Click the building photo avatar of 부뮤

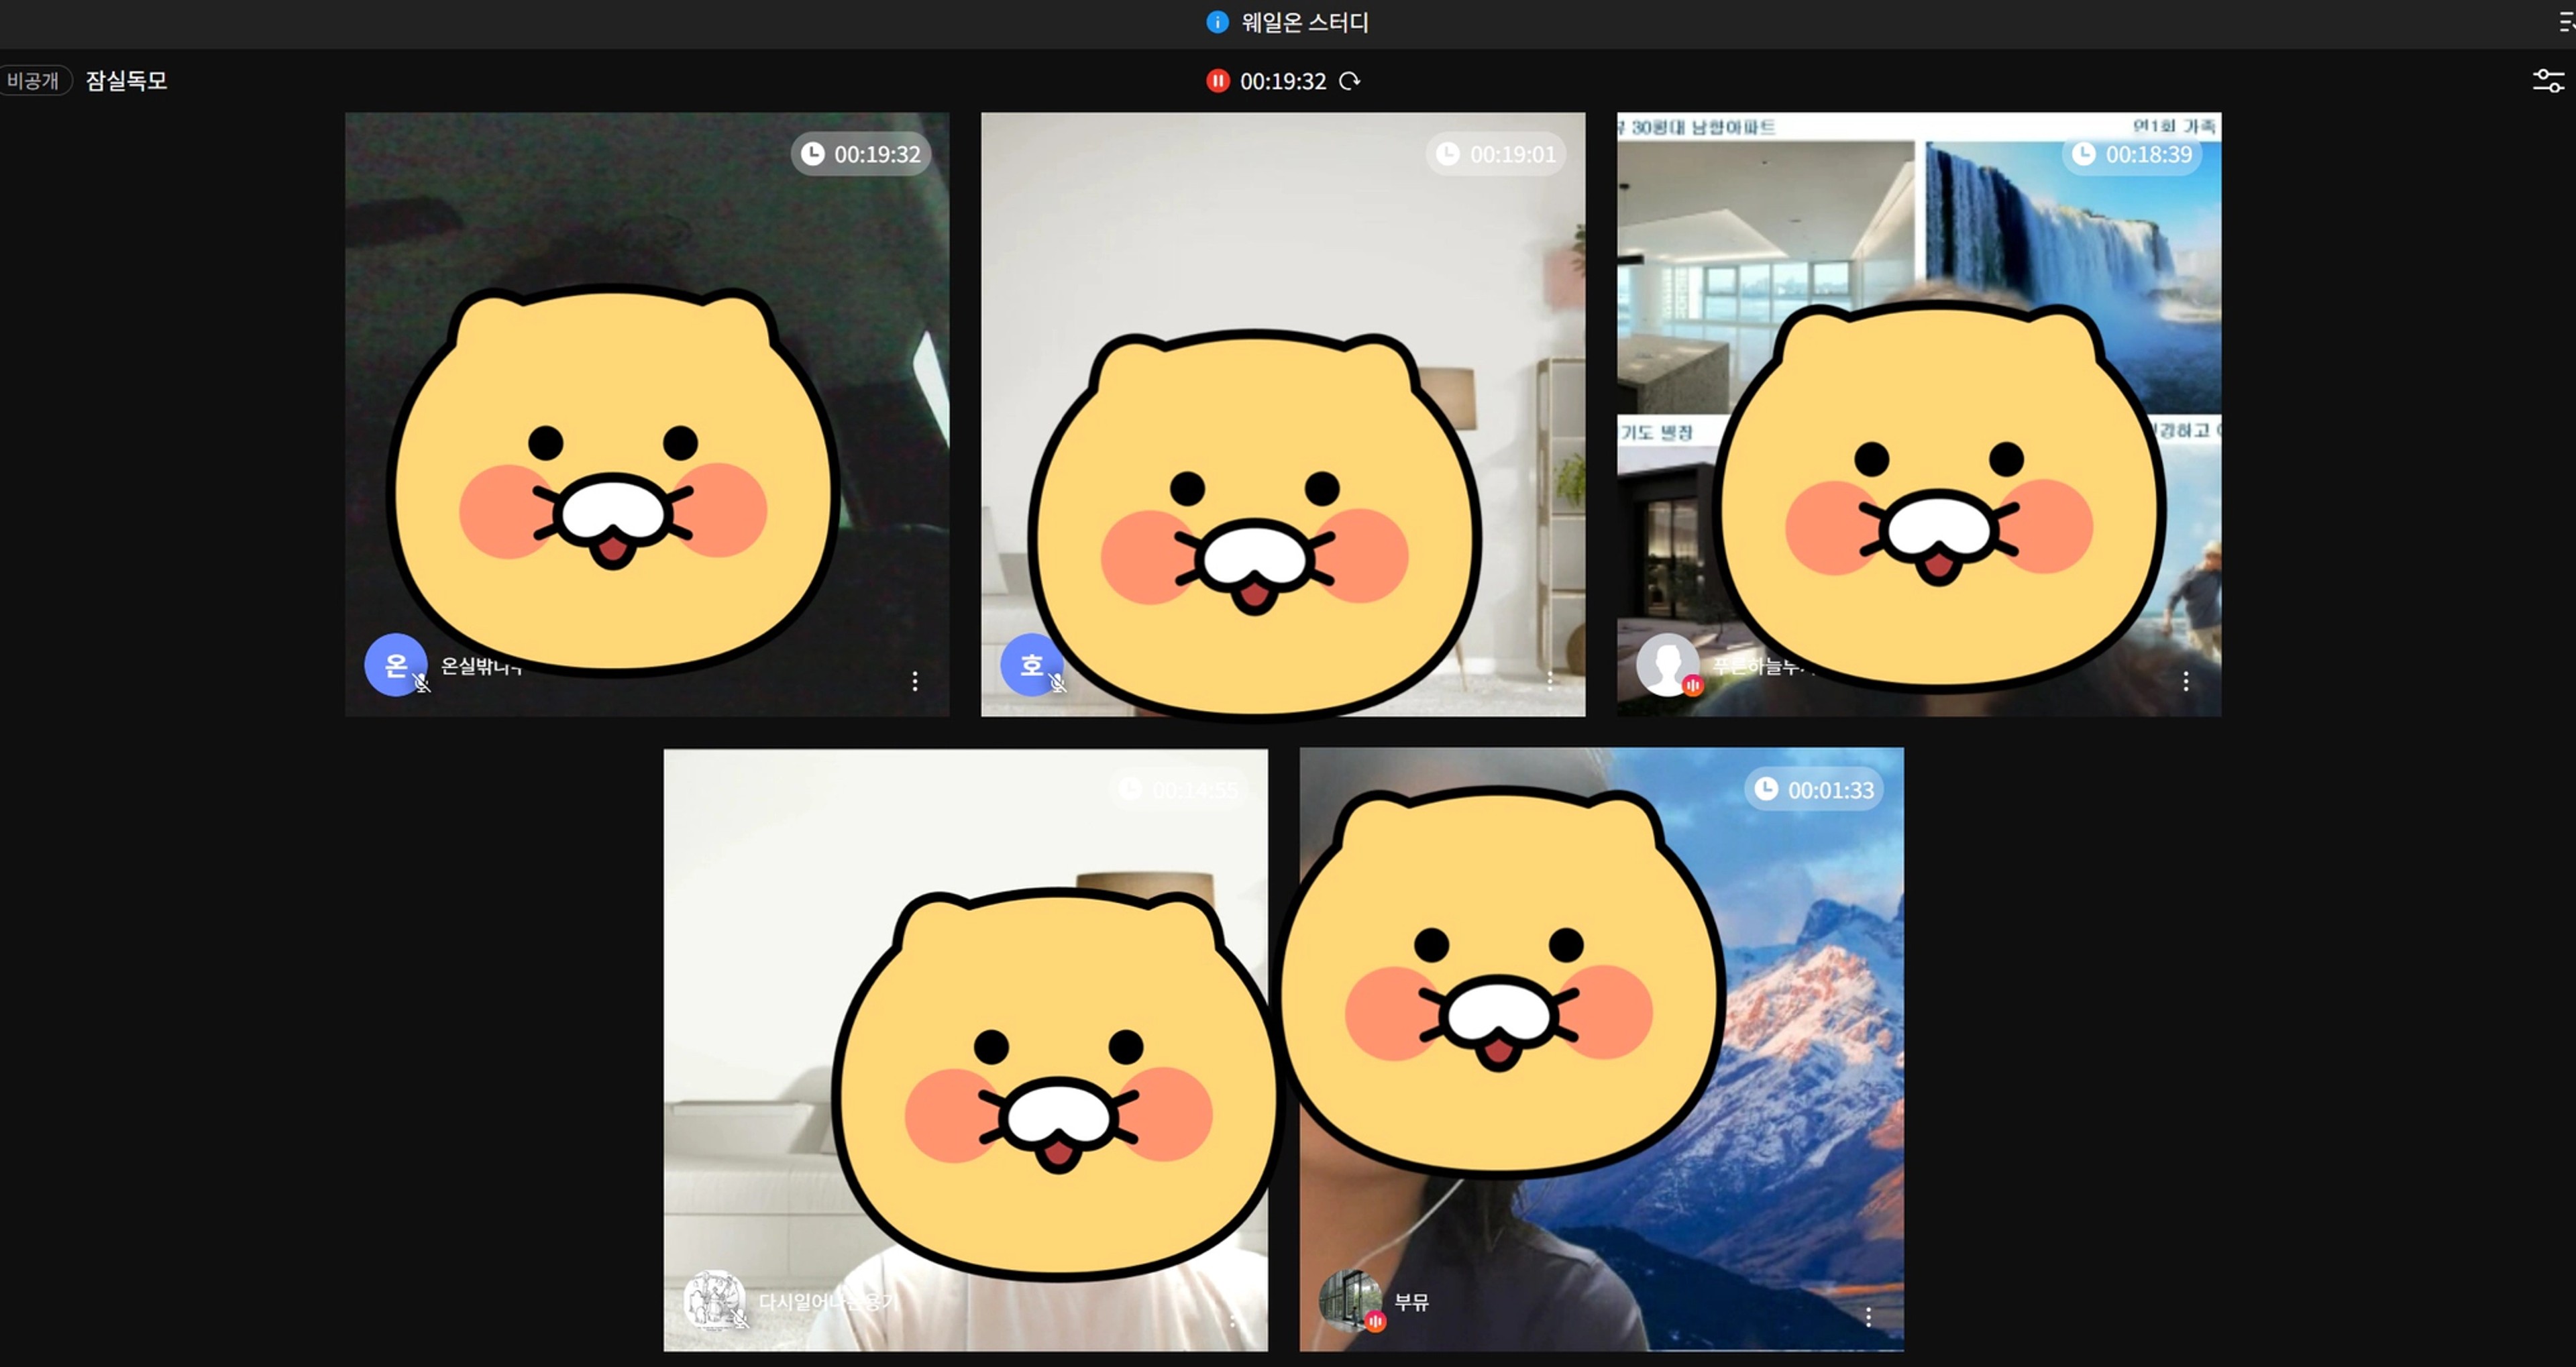(x=1350, y=1300)
